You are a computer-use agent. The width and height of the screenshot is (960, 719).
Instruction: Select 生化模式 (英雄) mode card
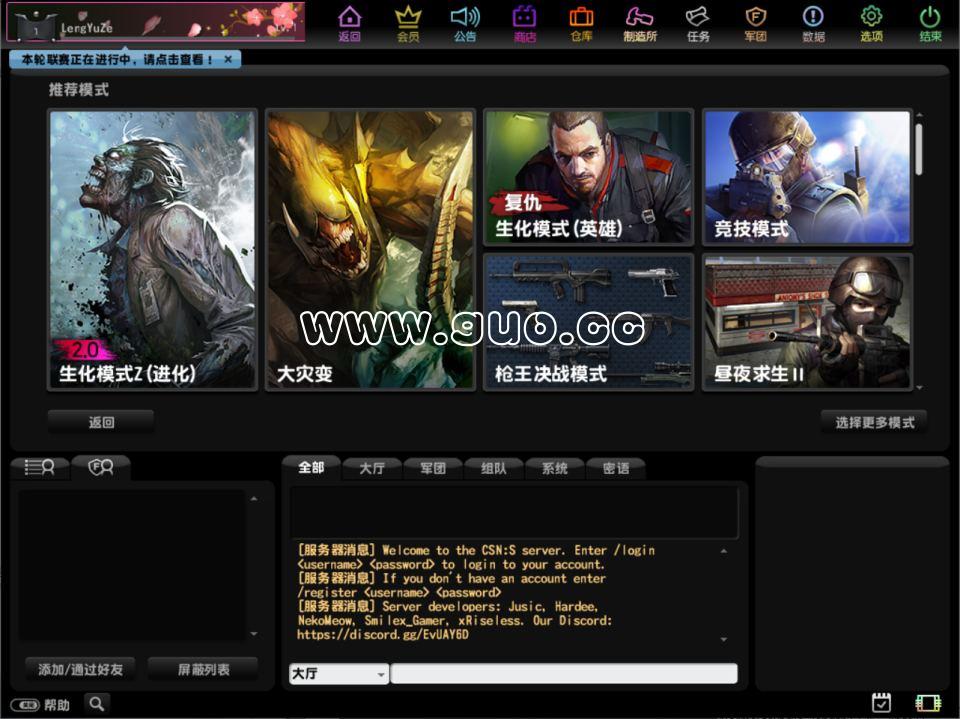[x=588, y=177]
